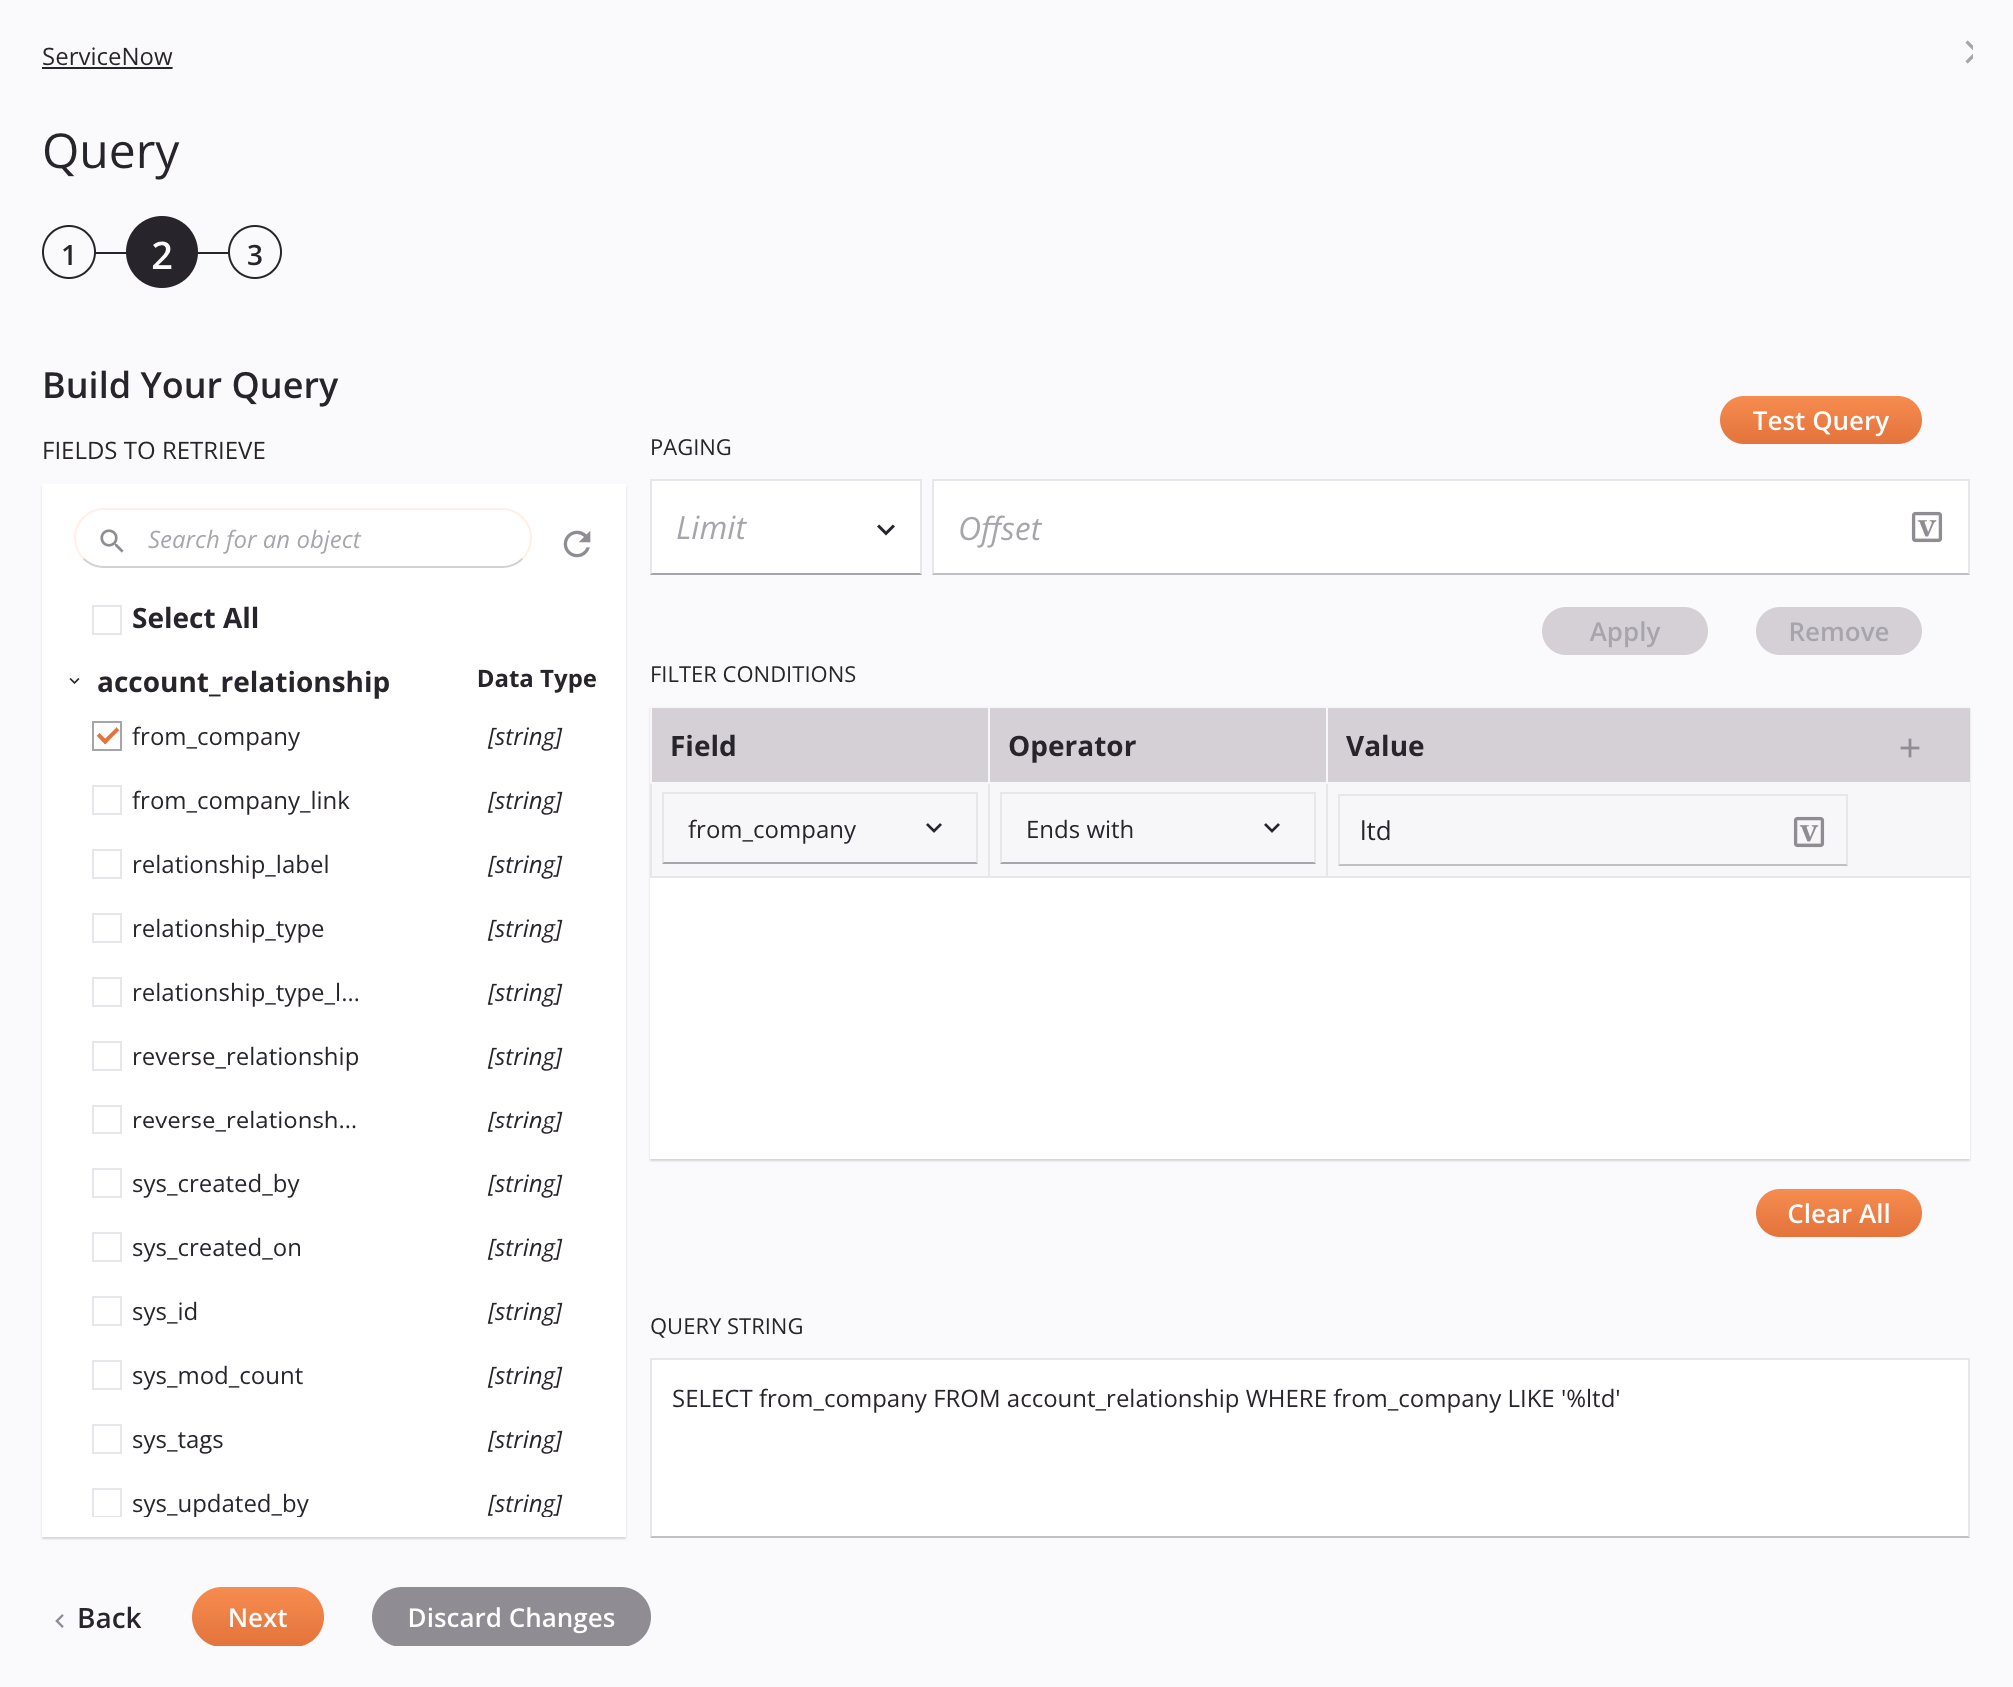Click the variable binding icon in Offset field
This screenshot has width=2013, height=1687.
point(1928,527)
